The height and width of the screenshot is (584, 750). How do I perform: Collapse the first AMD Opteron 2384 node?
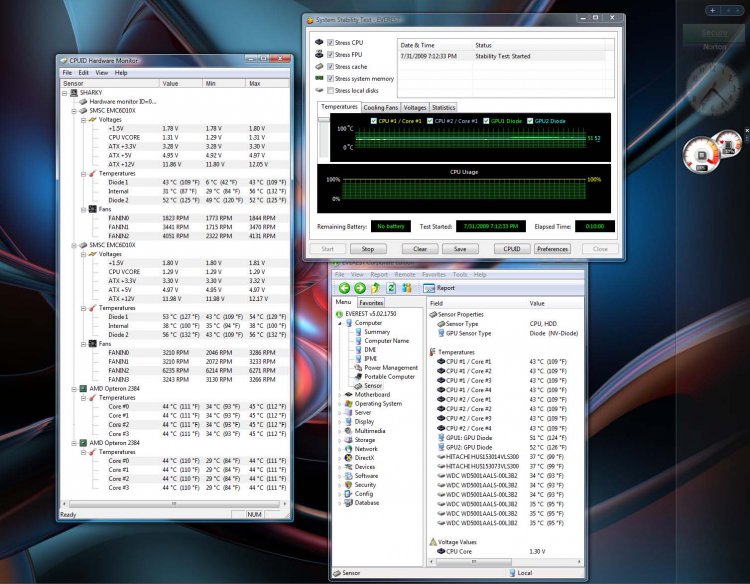(74, 389)
